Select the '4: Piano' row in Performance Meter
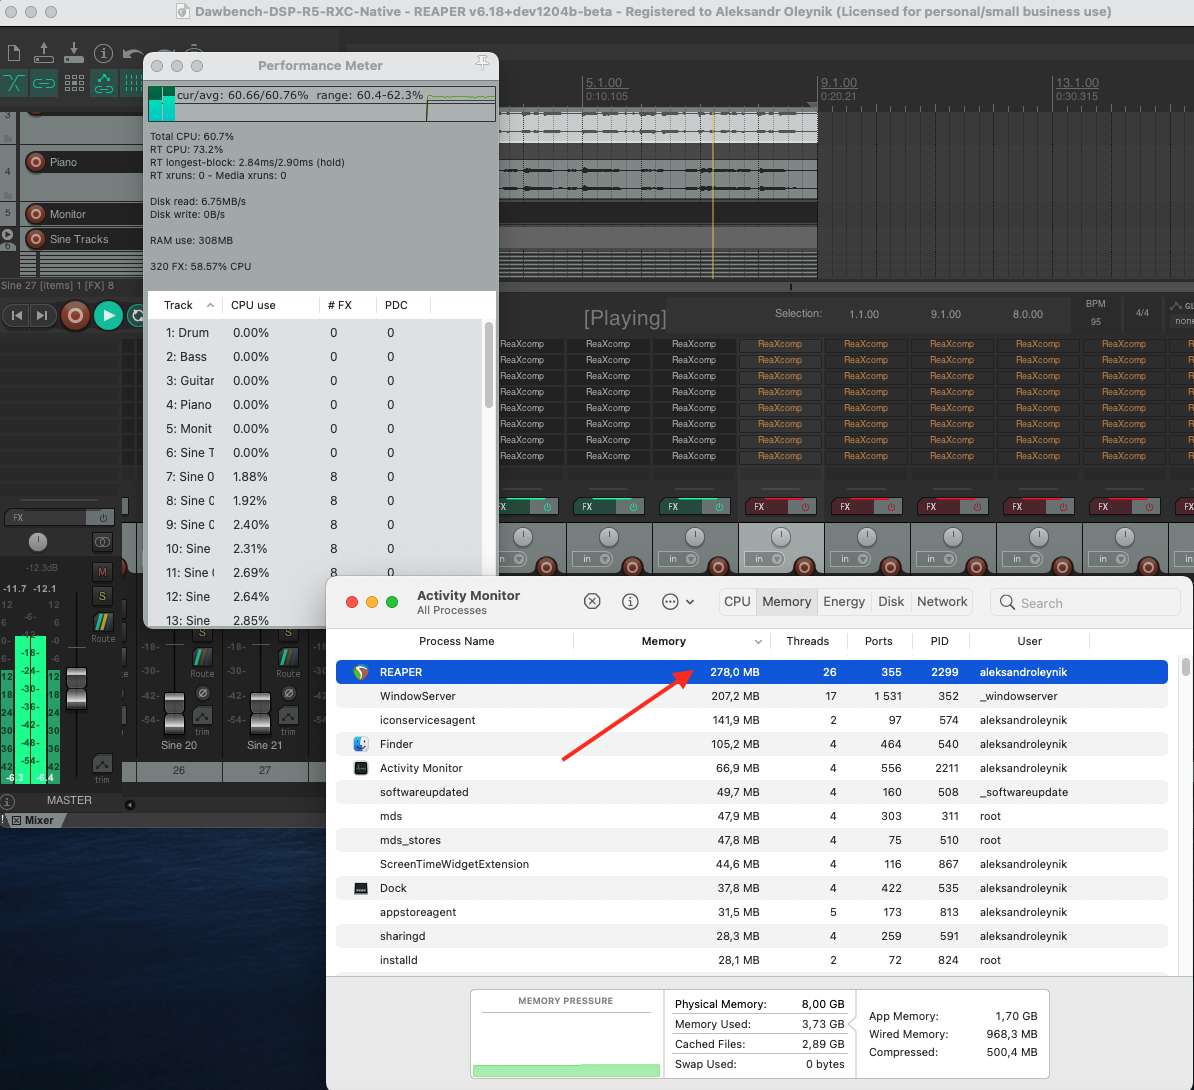Screen dimensions: 1194x1090 (x=316, y=404)
